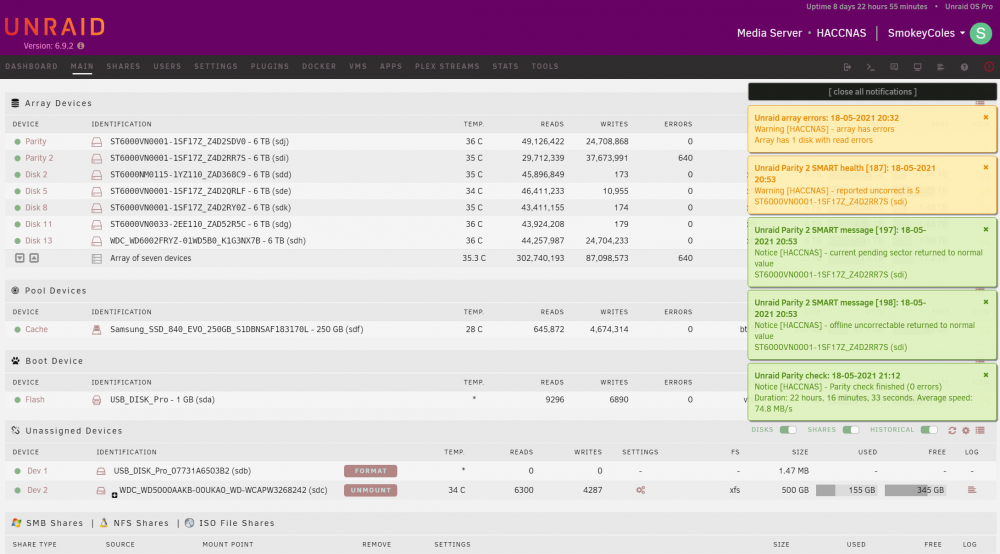
Task: Dismiss the SMART message 197 notification
Action: pos(985,230)
